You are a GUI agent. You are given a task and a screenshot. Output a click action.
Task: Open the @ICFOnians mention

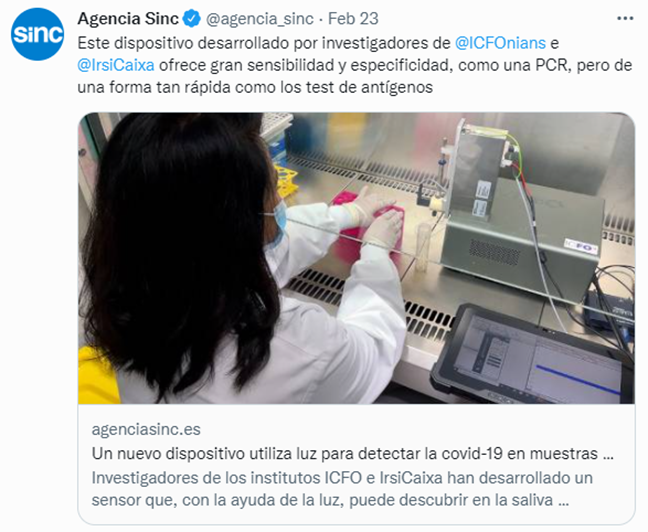[x=500, y=43]
